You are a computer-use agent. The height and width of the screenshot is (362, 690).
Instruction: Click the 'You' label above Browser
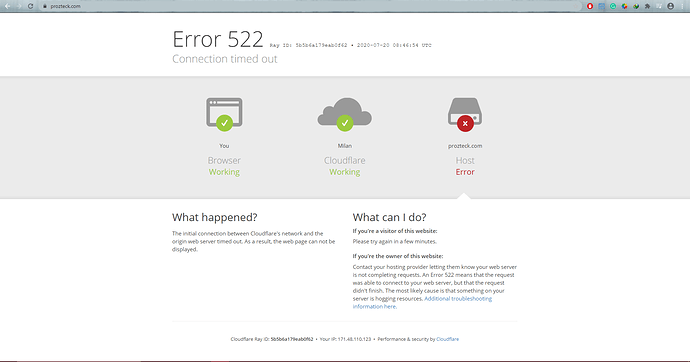point(224,146)
